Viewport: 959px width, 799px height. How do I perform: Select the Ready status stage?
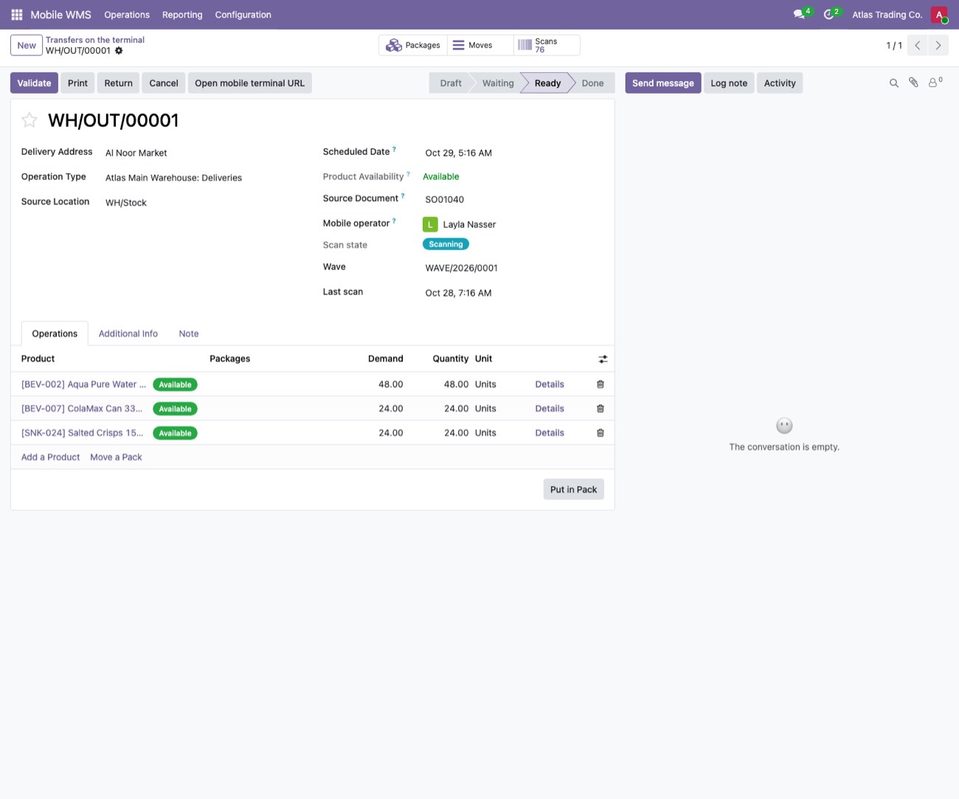pyautogui.click(x=547, y=83)
